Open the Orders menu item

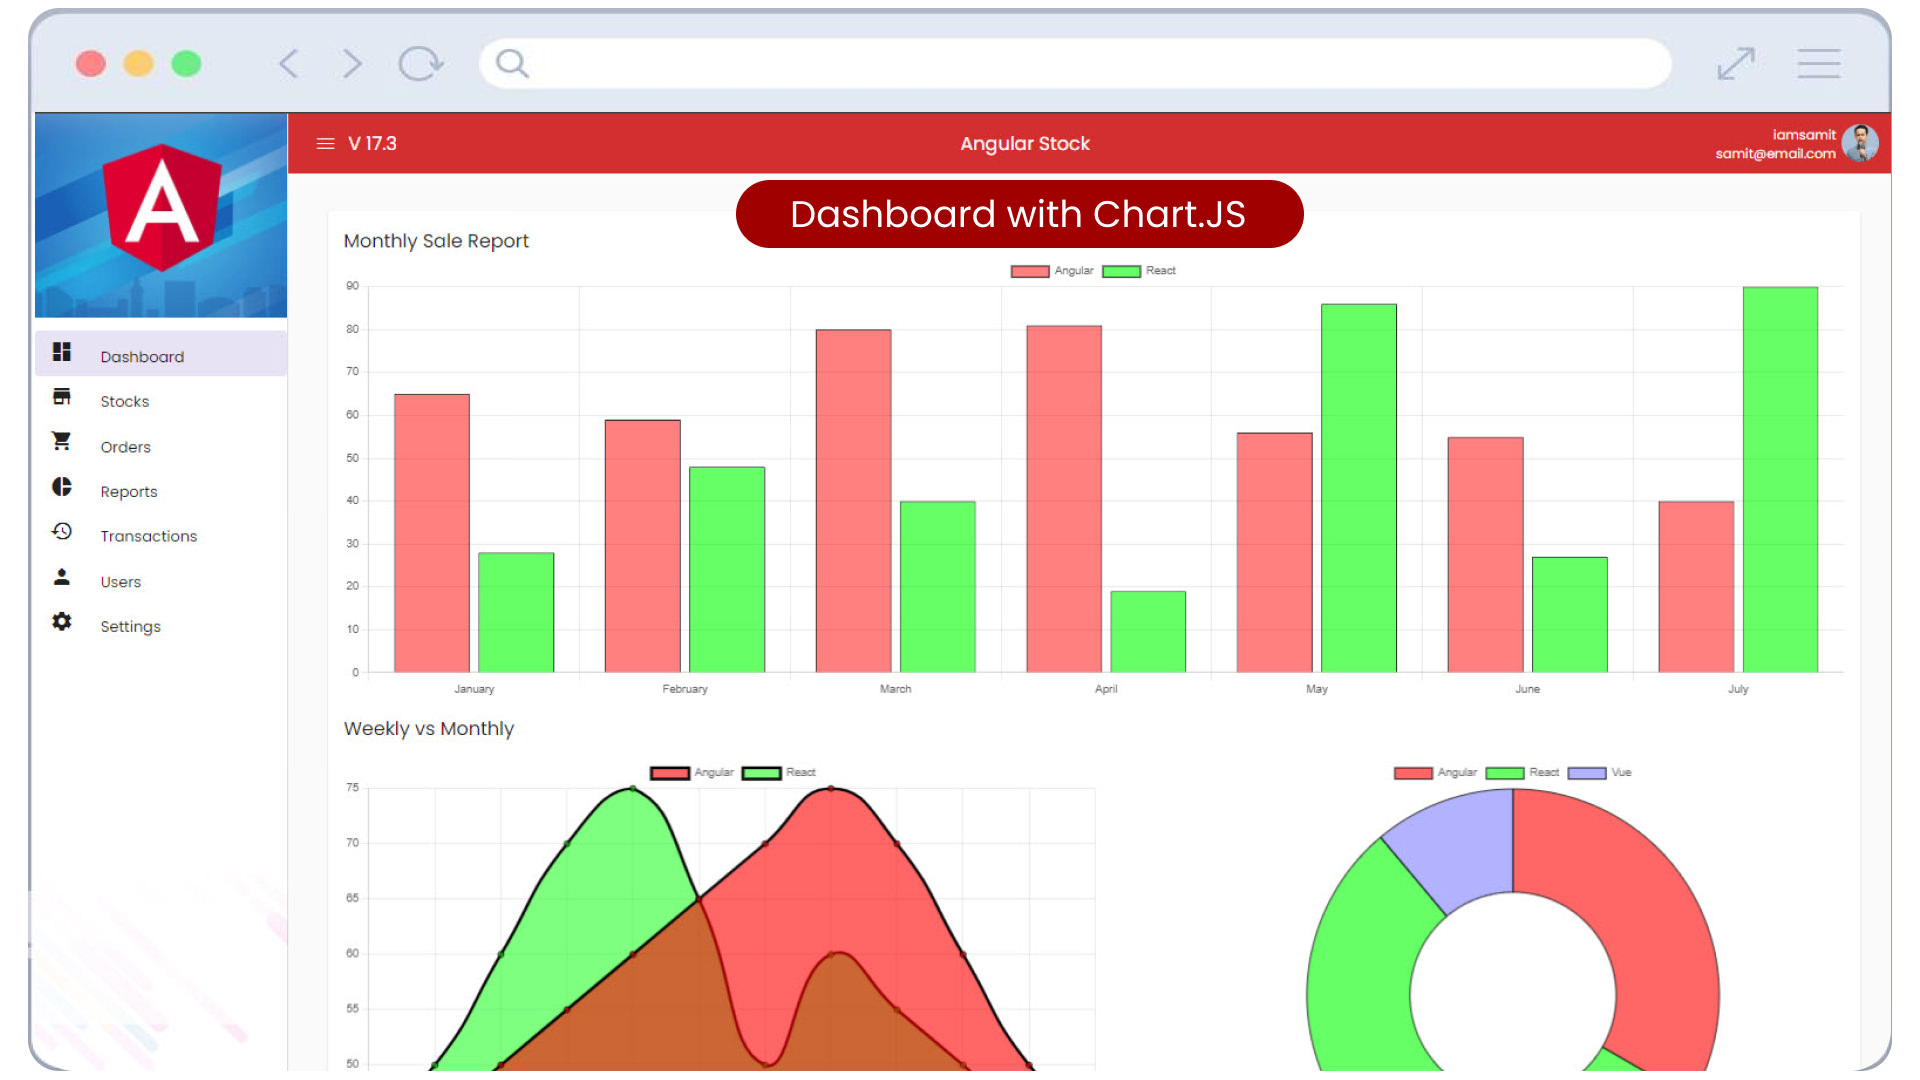(x=161, y=446)
